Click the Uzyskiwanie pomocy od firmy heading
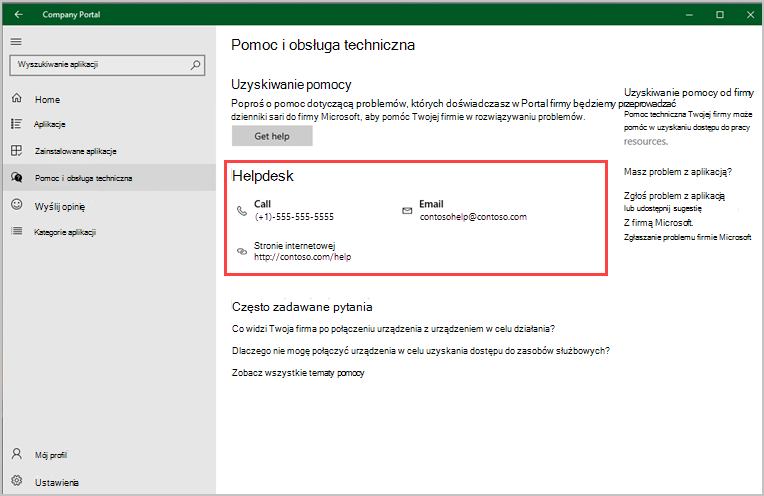This screenshot has width=764, height=496. 689,93
